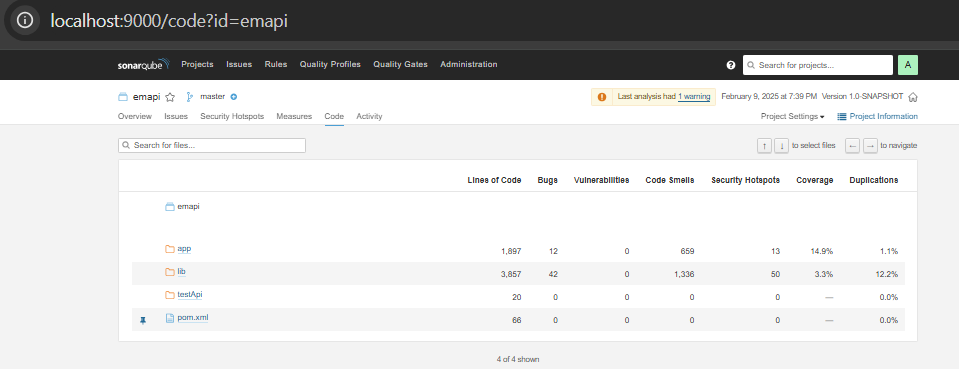Open Quality Gates in the top navigation
Screen dimensions: 959x369
tap(401, 64)
